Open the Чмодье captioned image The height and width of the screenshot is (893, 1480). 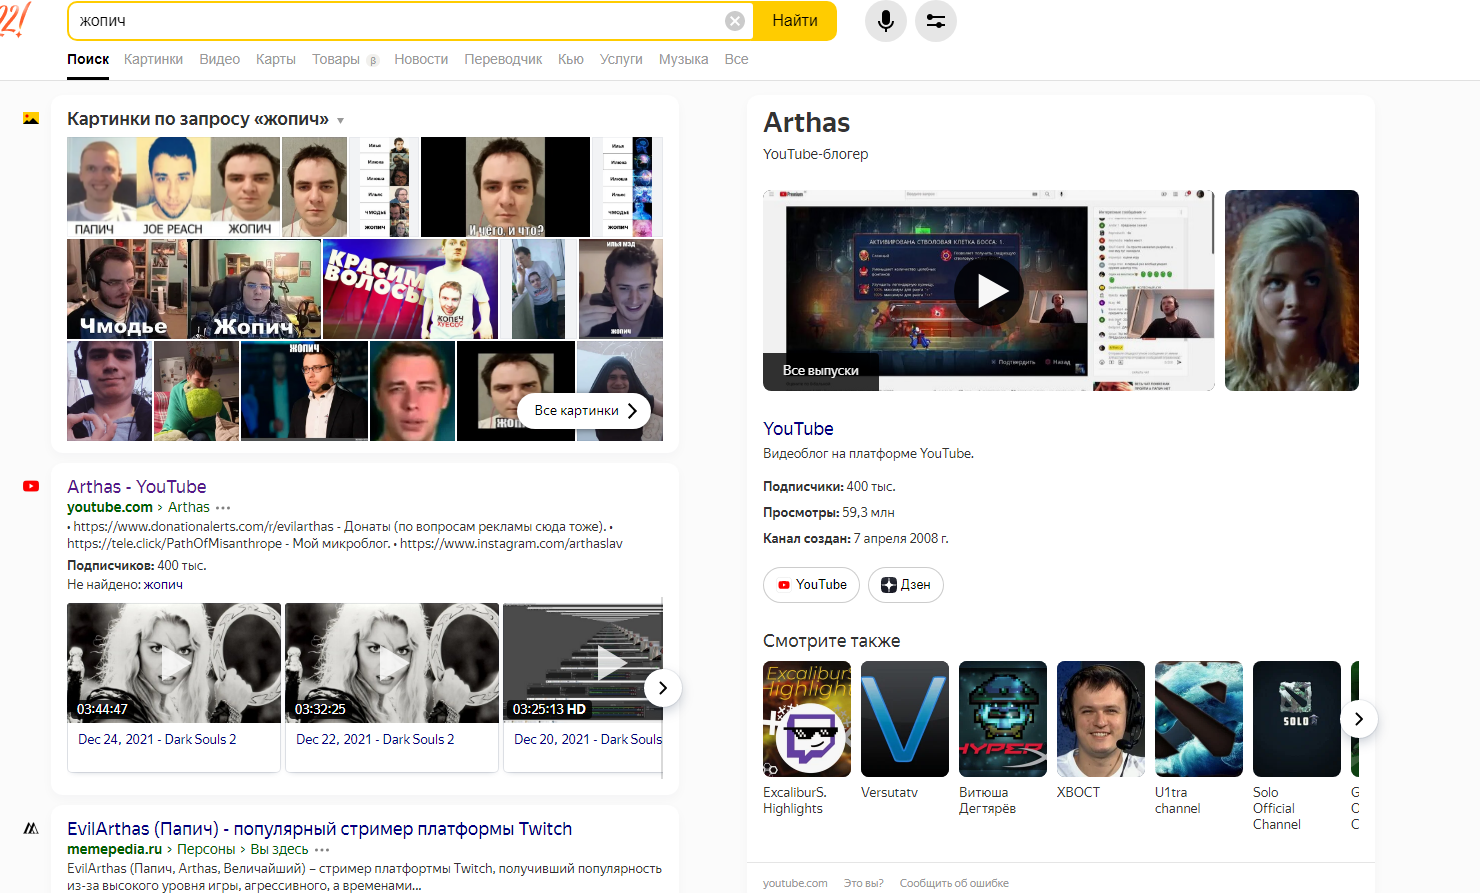pos(127,289)
